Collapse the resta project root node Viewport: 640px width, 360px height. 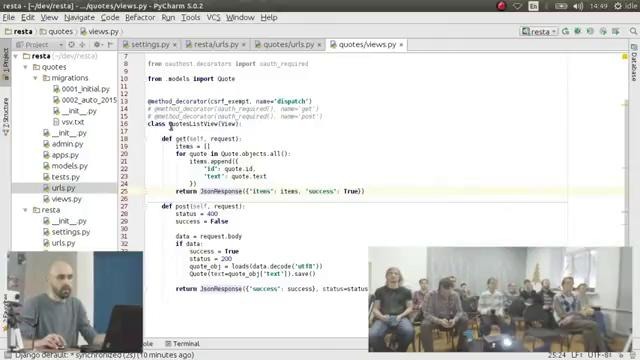(16, 56)
